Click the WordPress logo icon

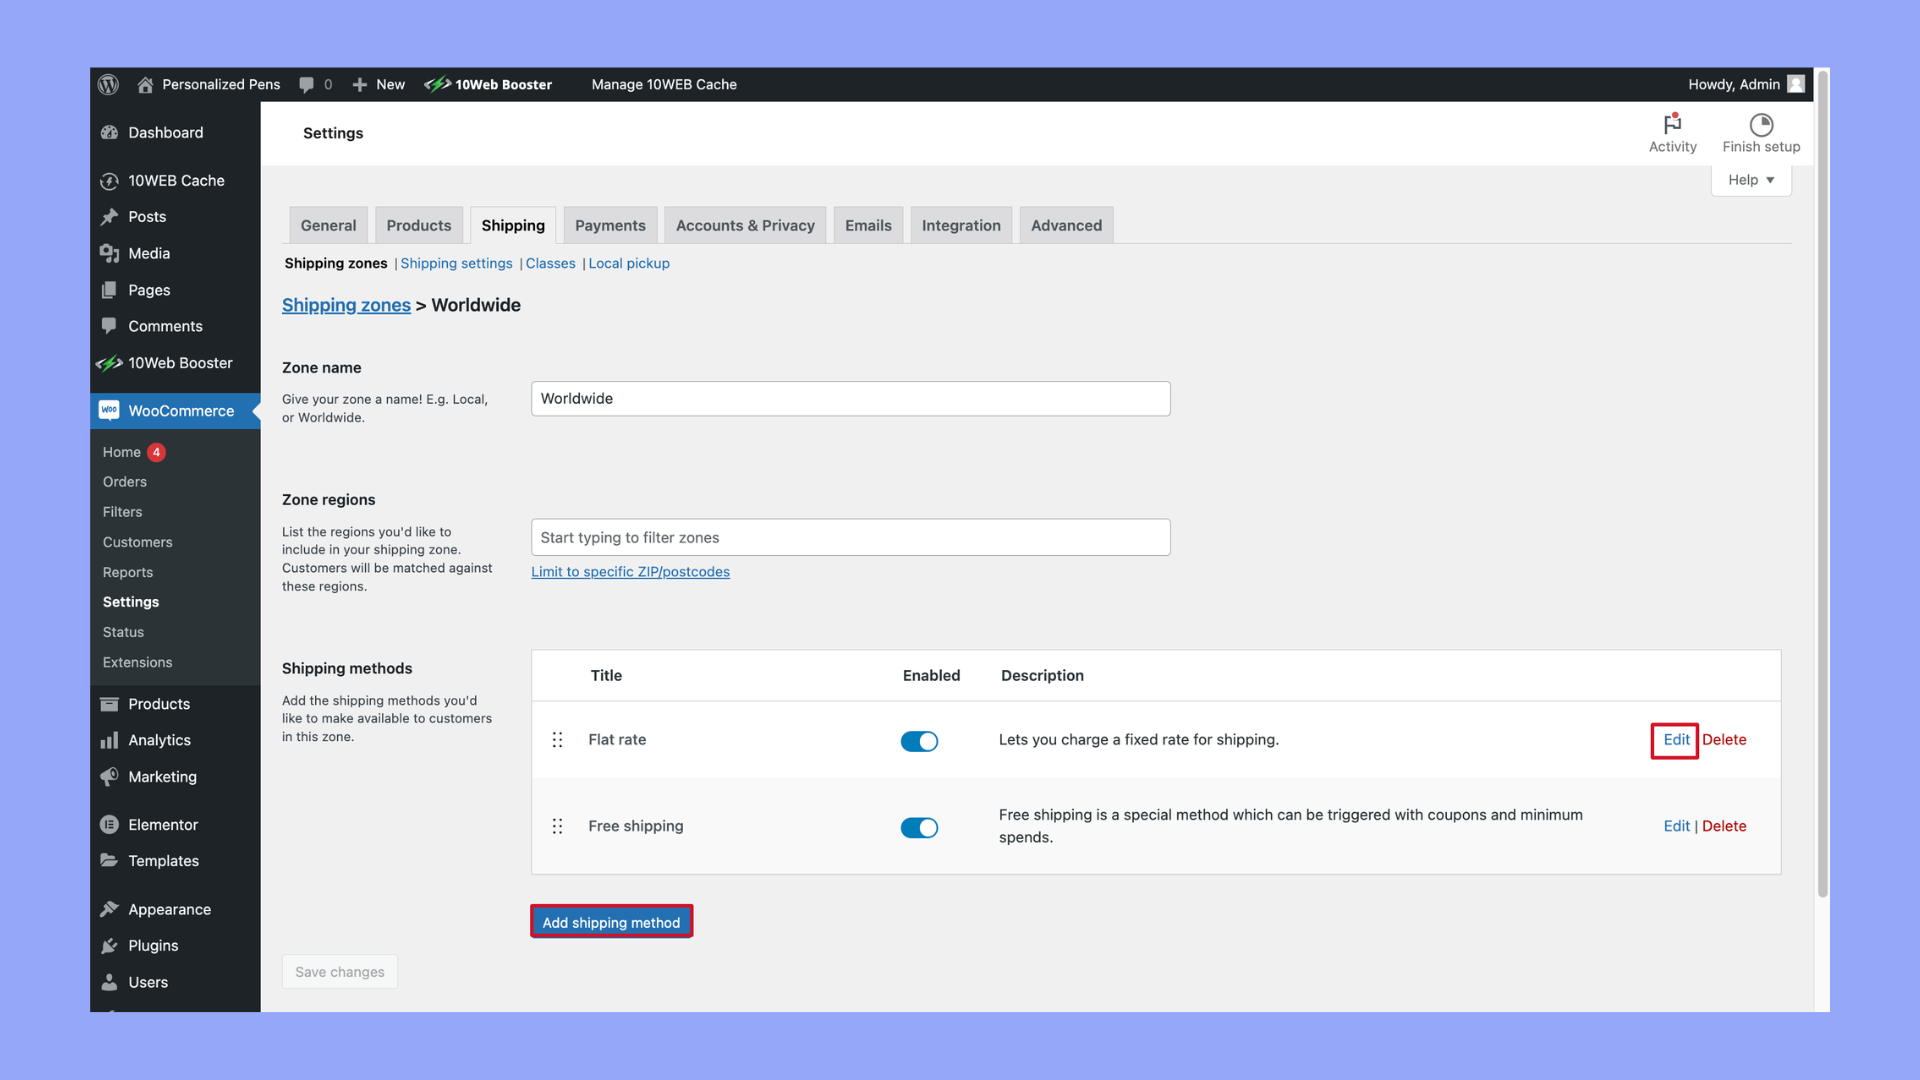(x=109, y=85)
